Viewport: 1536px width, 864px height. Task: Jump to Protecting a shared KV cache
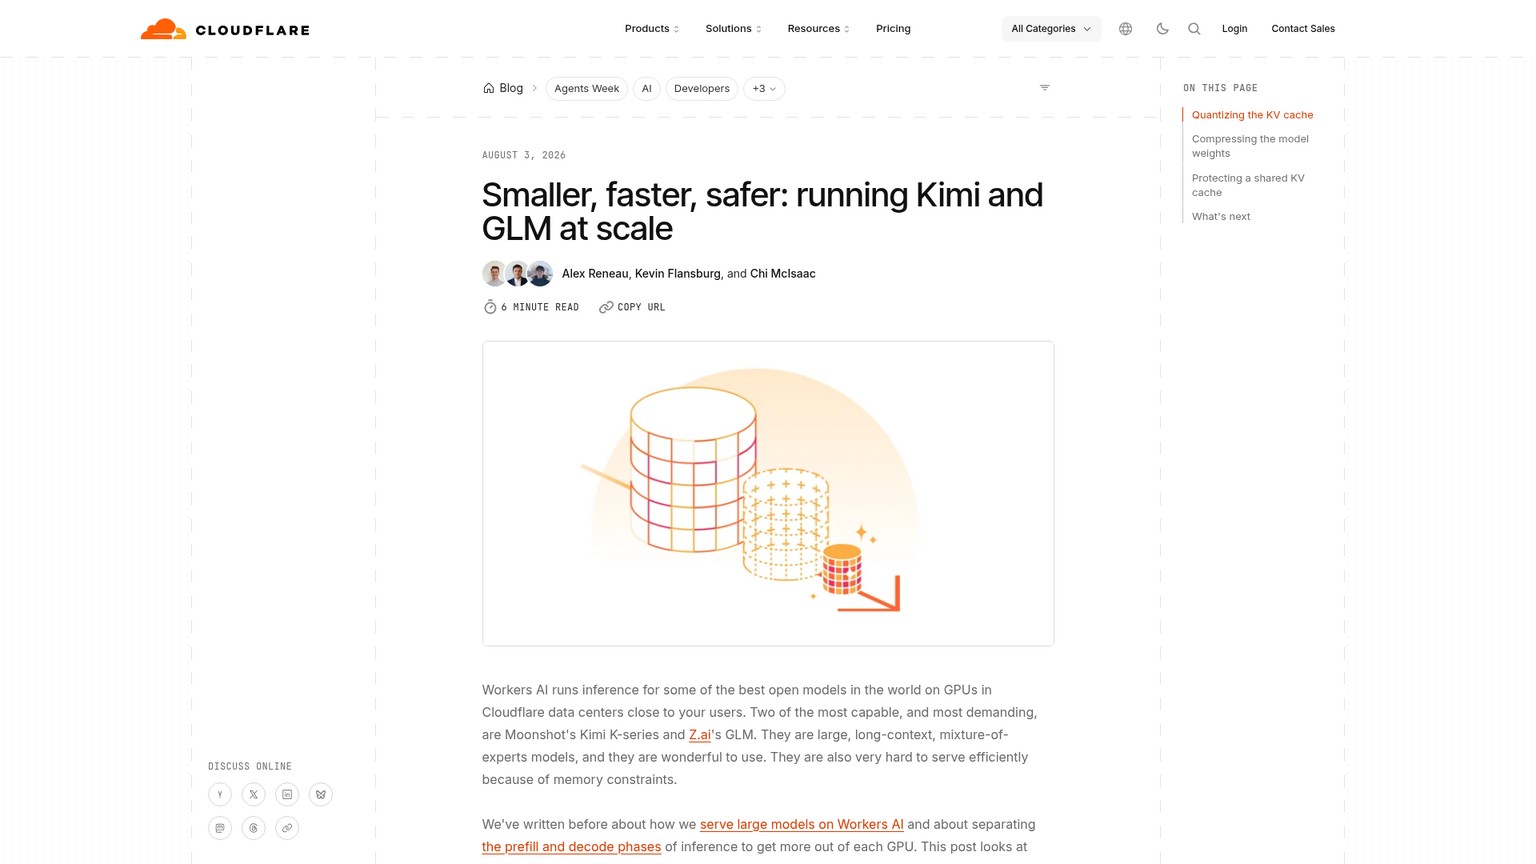click(x=1248, y=185)
